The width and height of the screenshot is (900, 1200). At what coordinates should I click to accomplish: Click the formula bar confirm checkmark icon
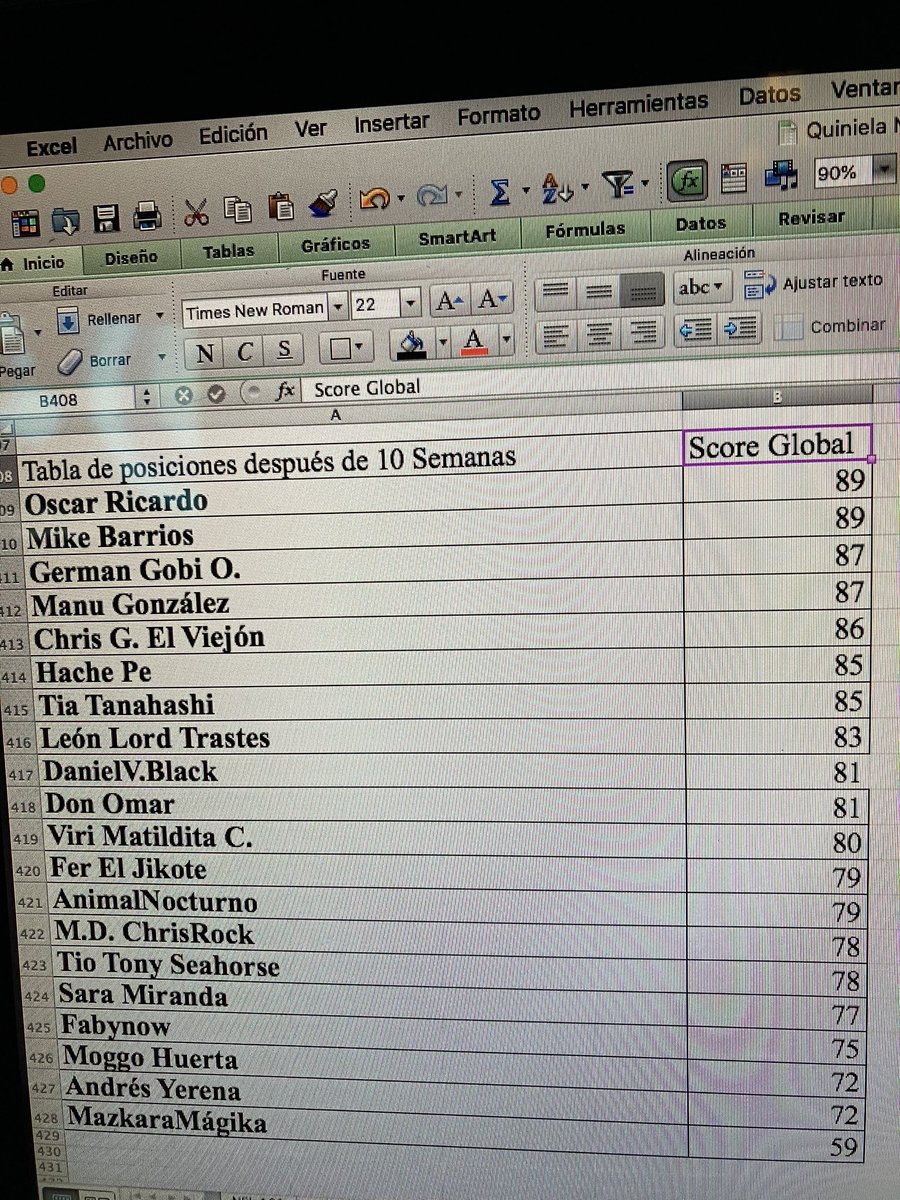click(216, 394)
